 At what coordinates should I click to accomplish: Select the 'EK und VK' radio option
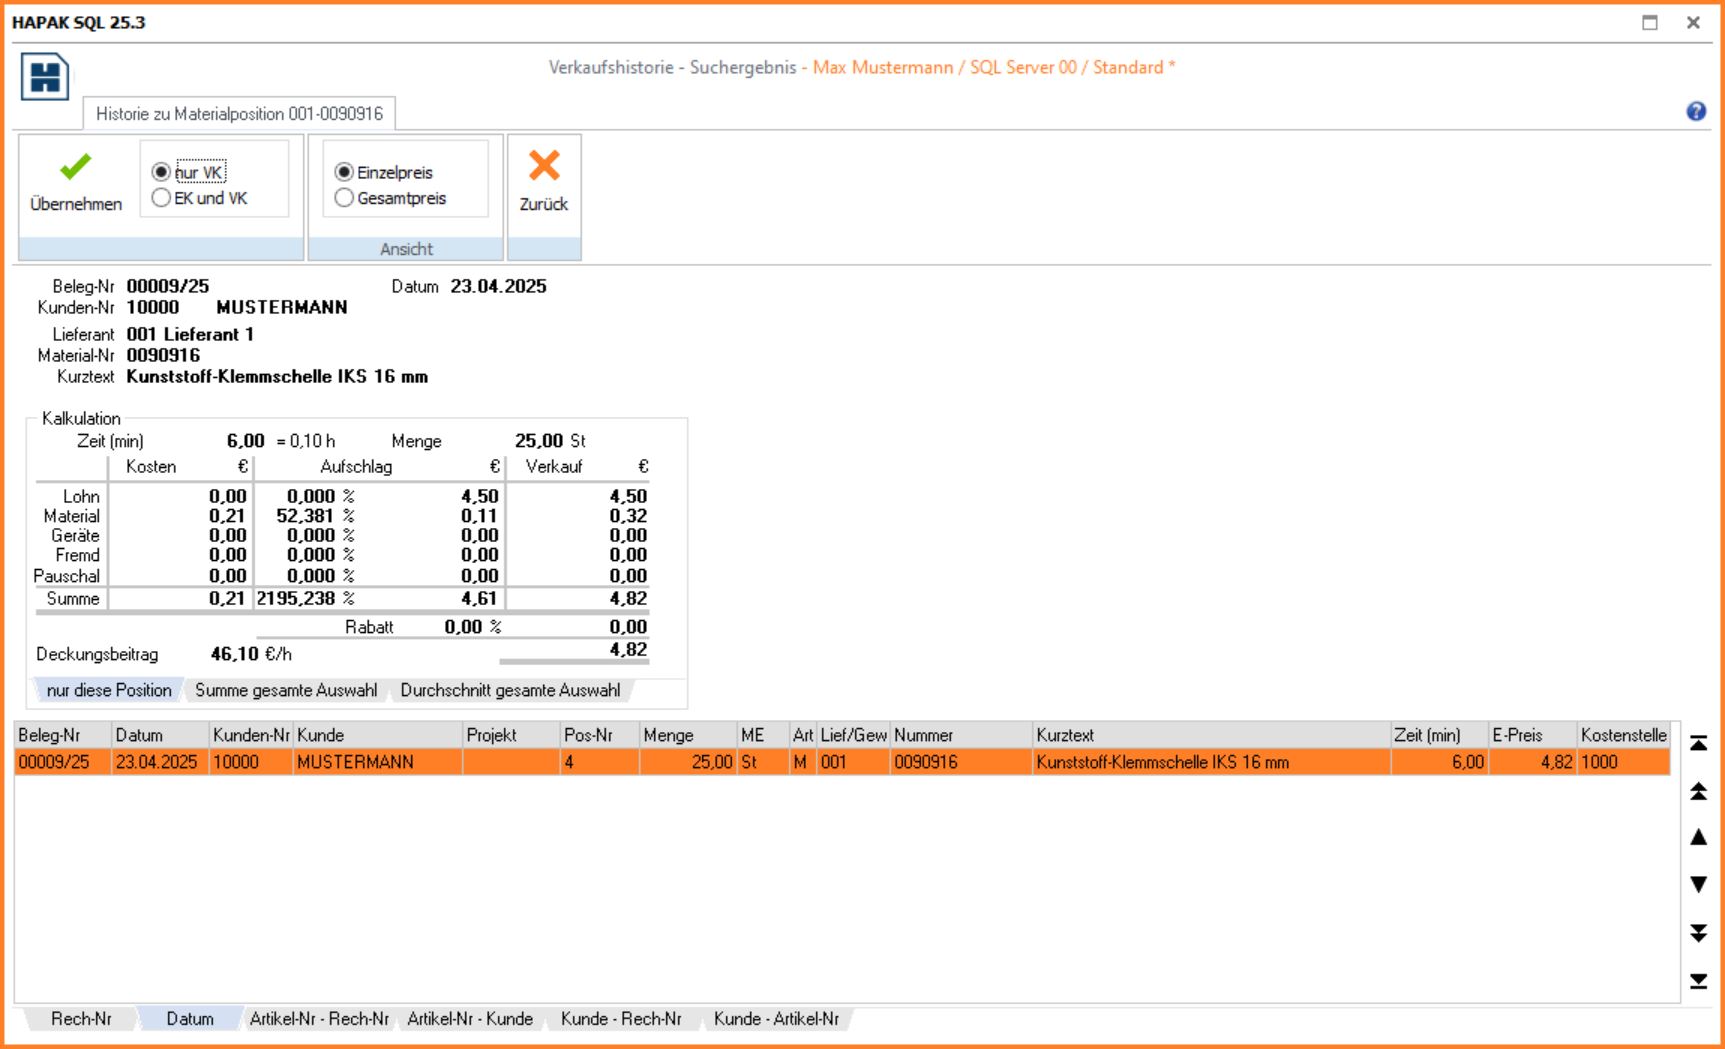click(161, 198)
